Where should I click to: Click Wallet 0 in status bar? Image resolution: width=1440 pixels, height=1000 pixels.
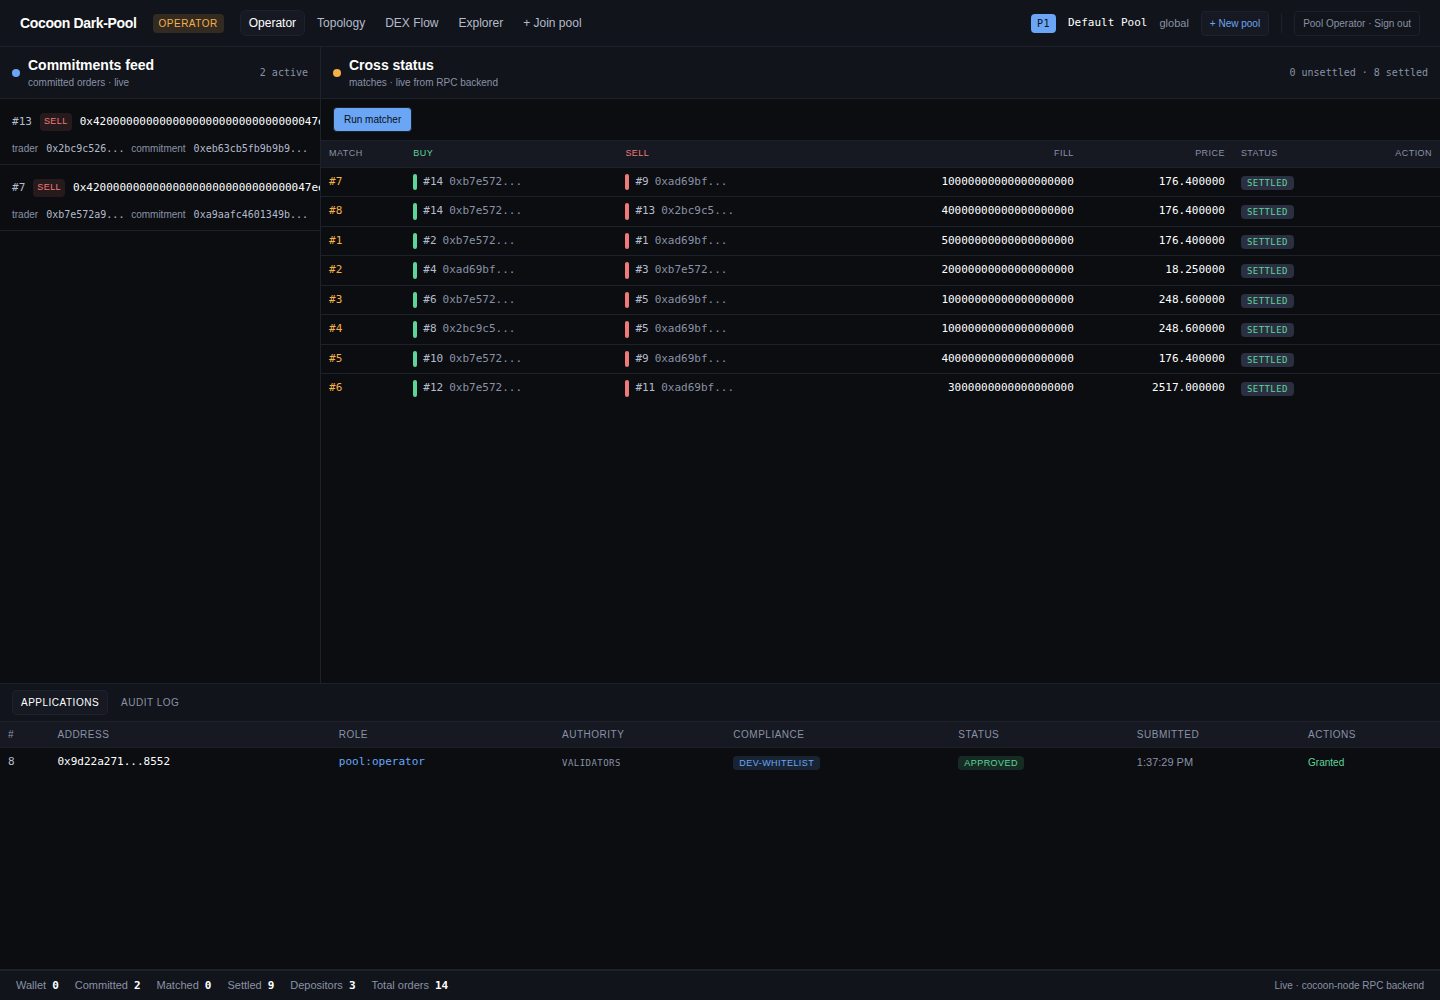click(x=37, y=985)
